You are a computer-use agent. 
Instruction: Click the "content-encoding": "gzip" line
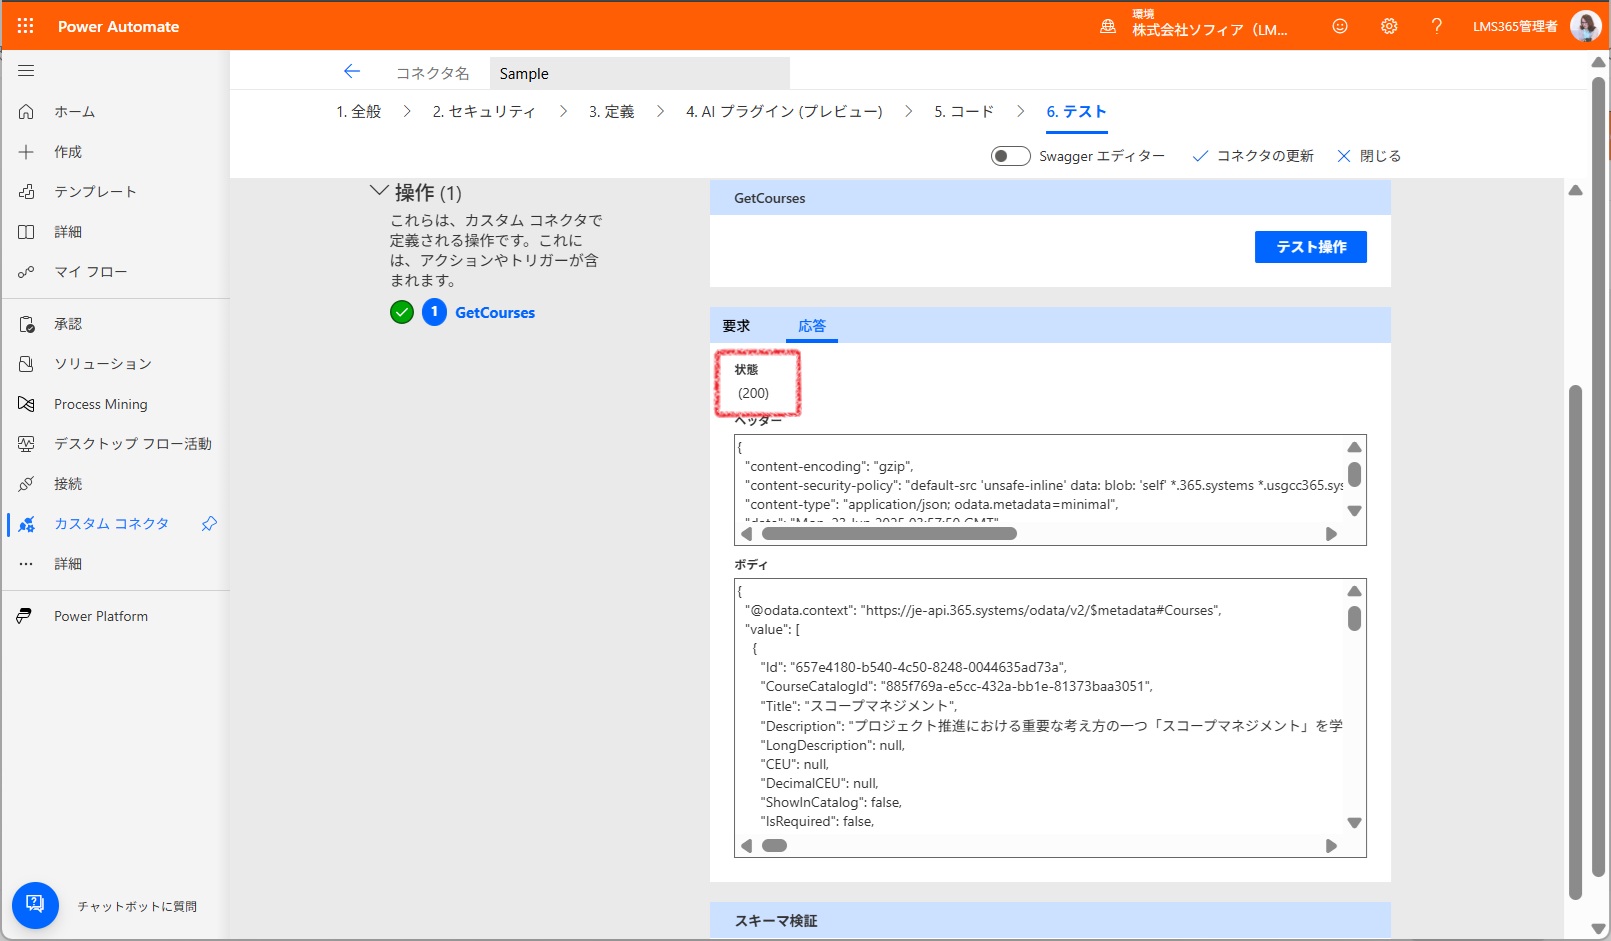tap(829, 467)
